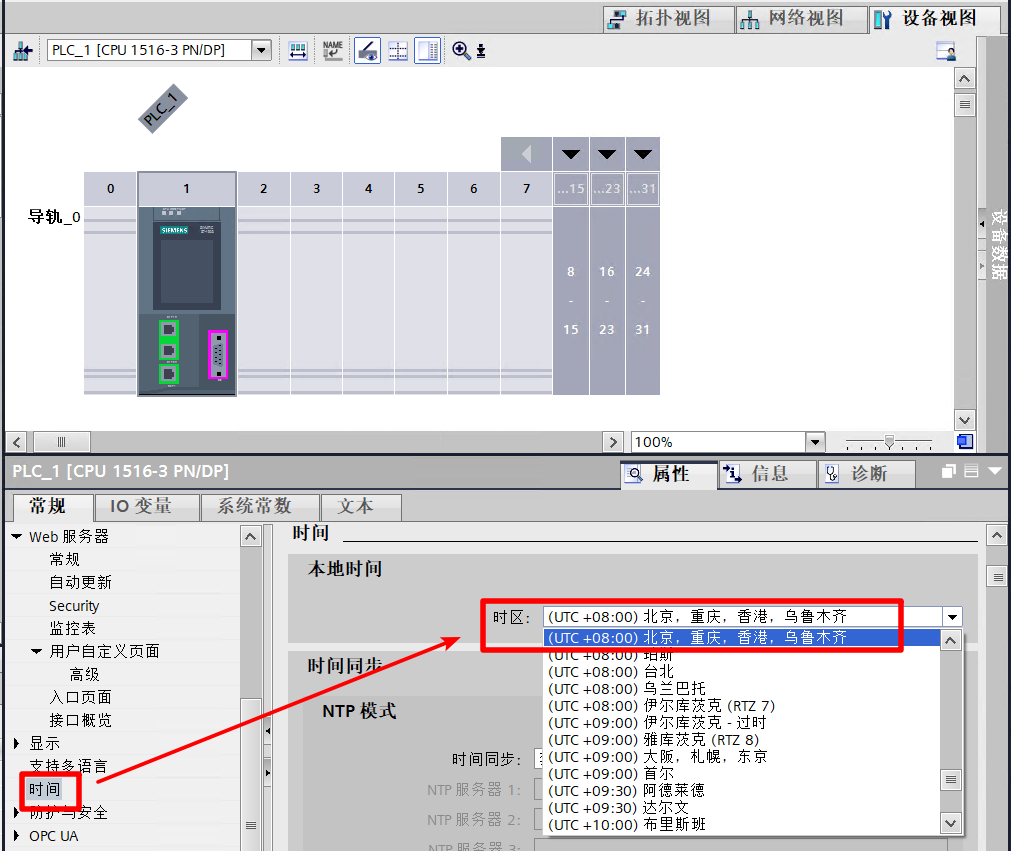The height and width of the screenshot is (851, 1011).
Task: Click the NAME module labels toolbar icon
Action: 333,50
